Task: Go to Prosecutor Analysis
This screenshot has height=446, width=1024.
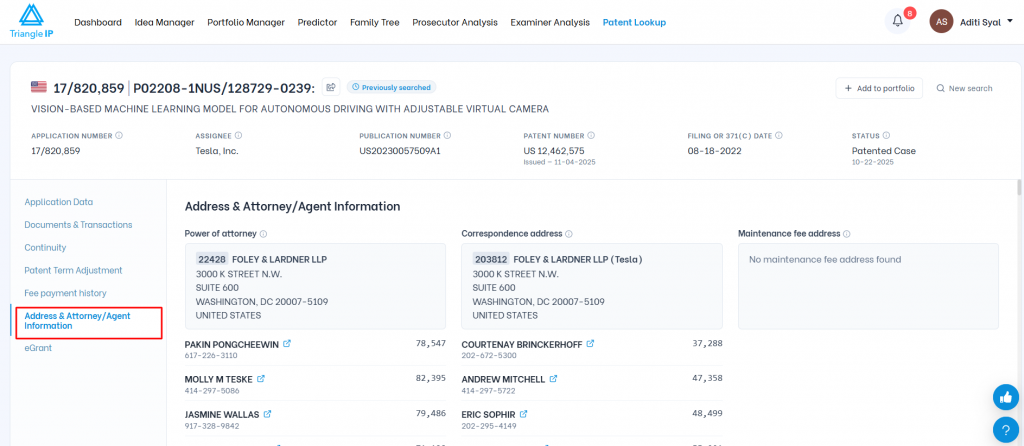Action: tap(455, 22)
